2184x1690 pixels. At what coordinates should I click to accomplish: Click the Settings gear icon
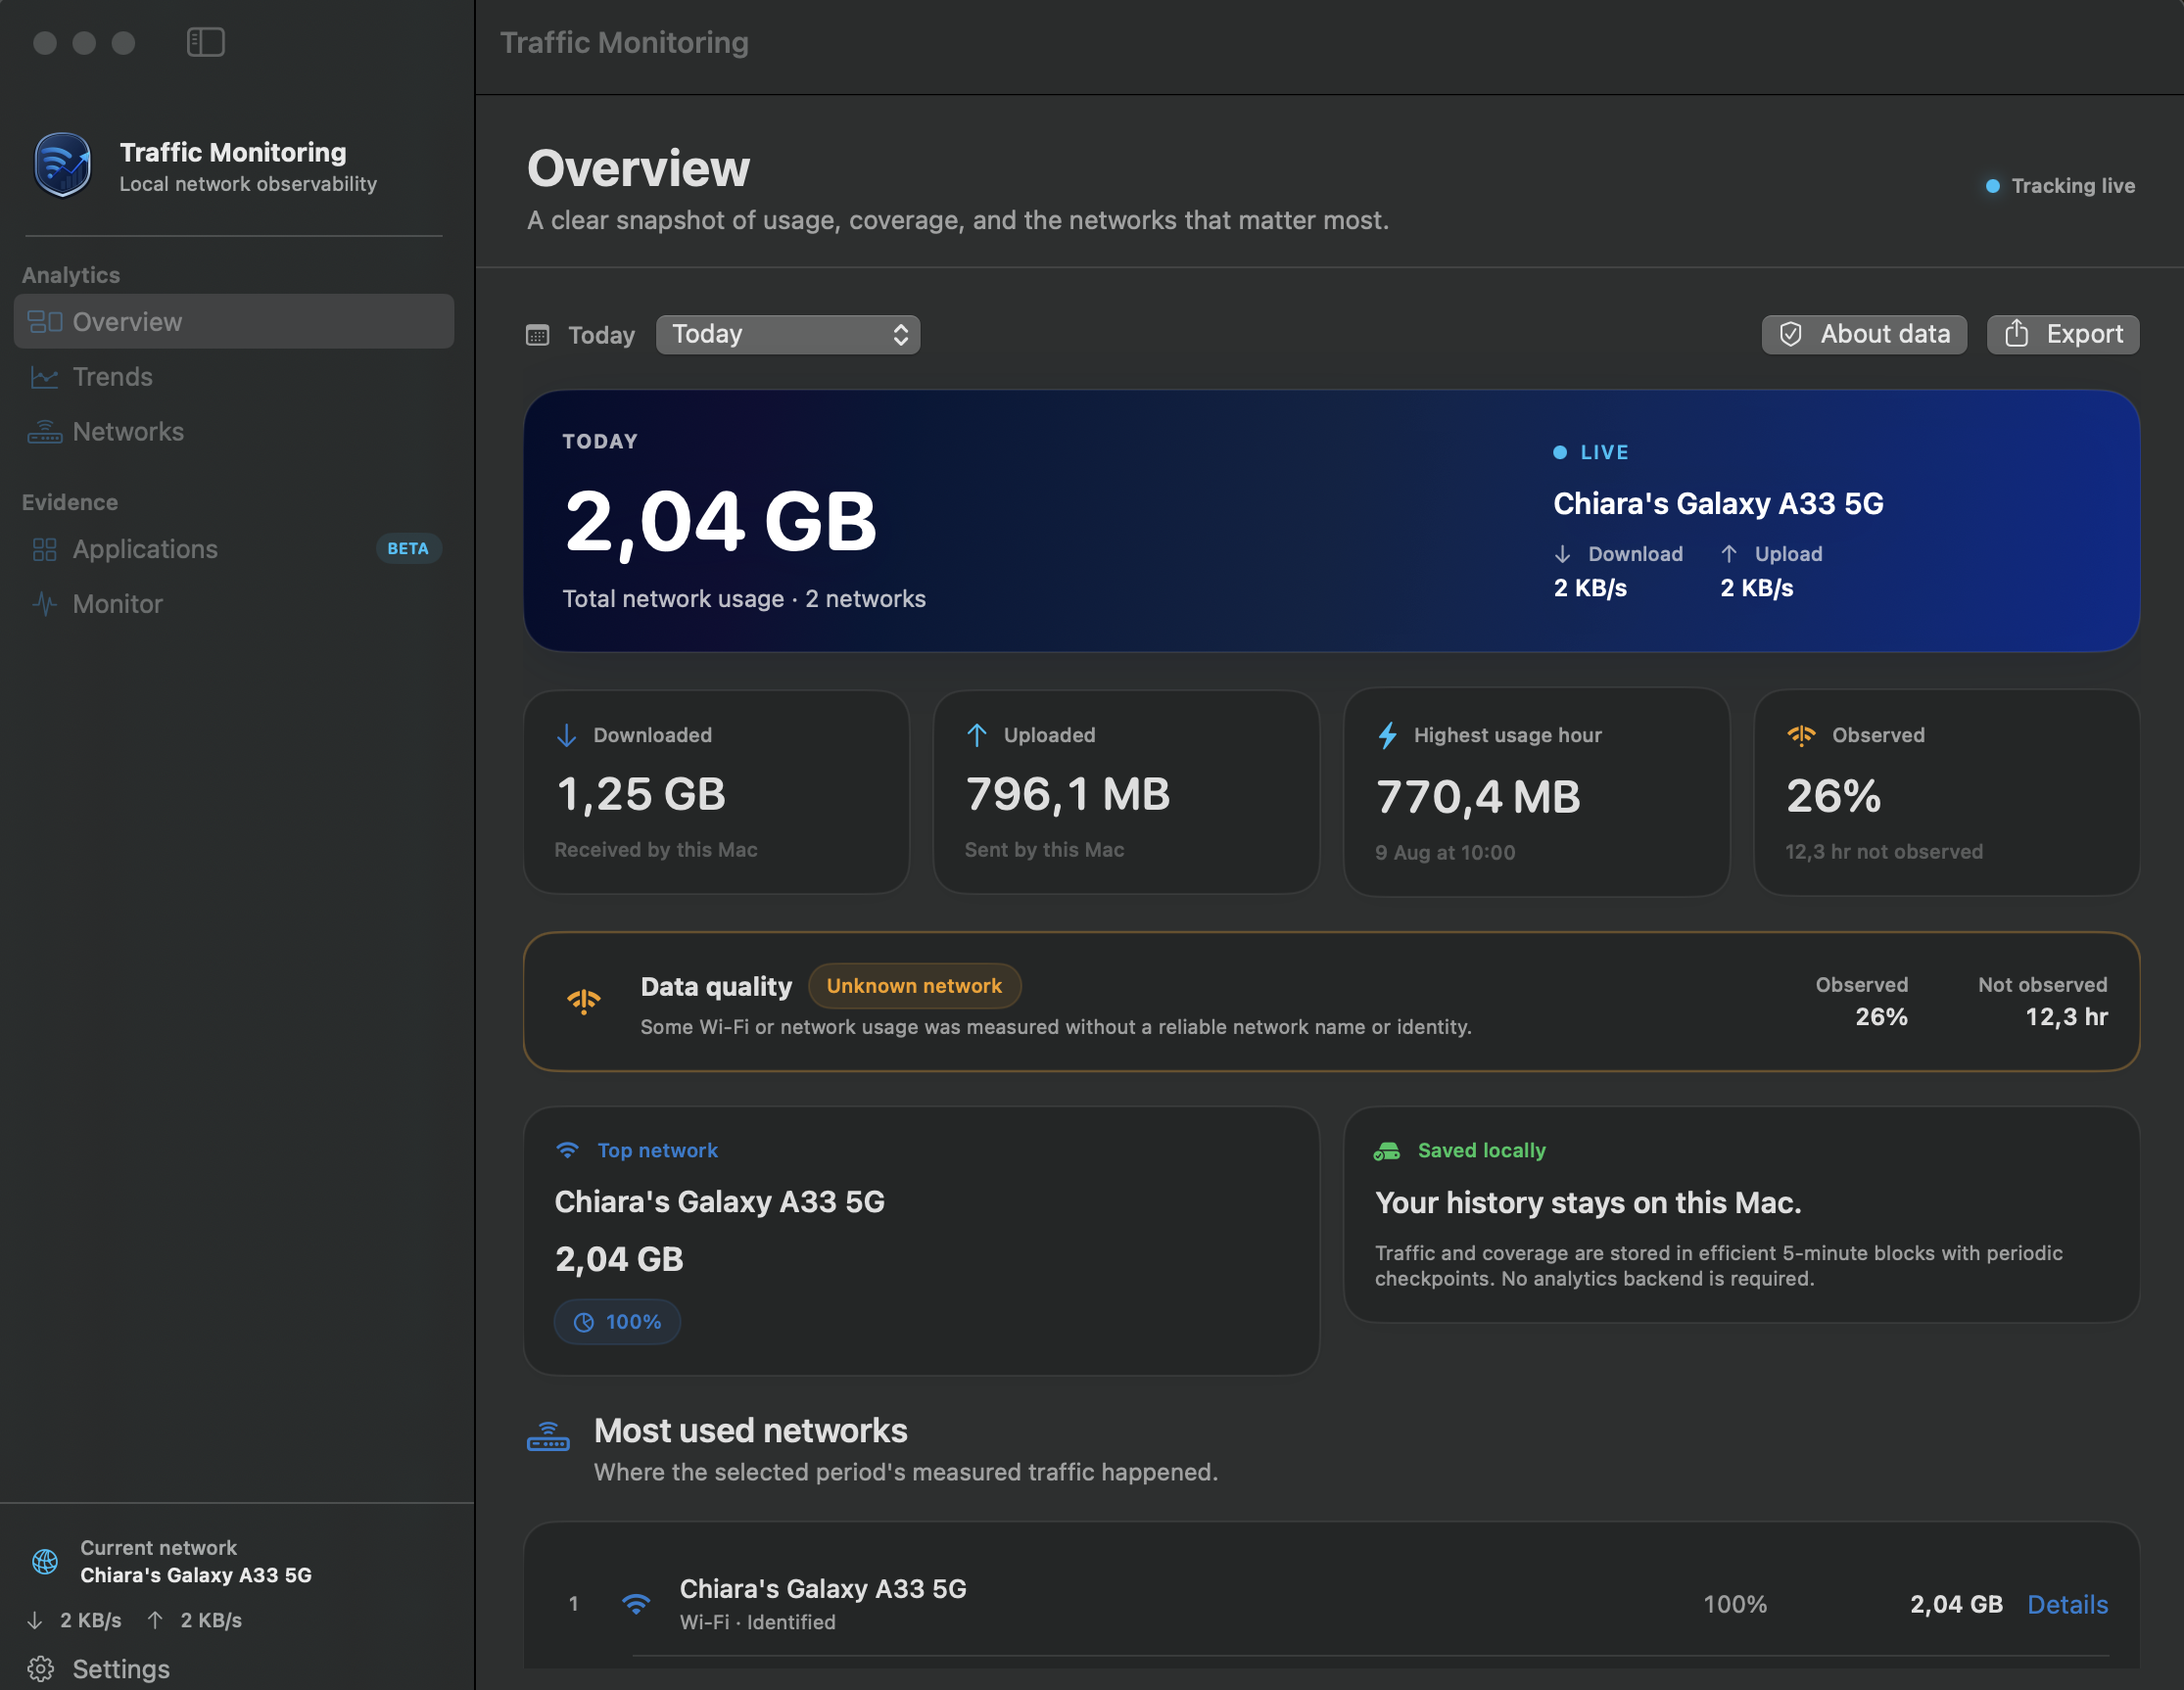[41, 1669]
